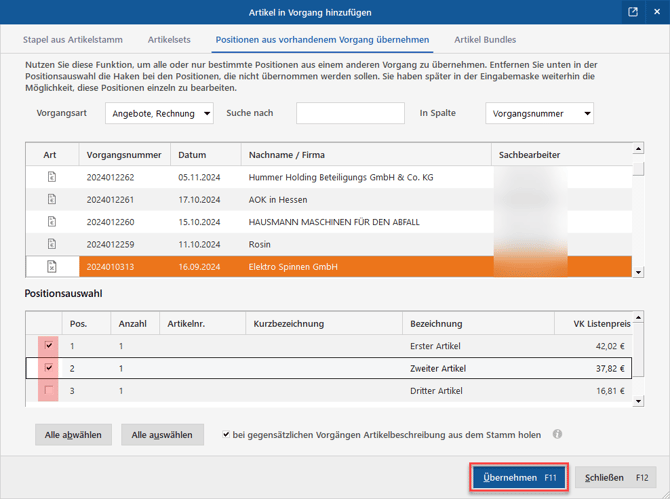Sort by the Vorgangsnummer column header

point(124,155)
